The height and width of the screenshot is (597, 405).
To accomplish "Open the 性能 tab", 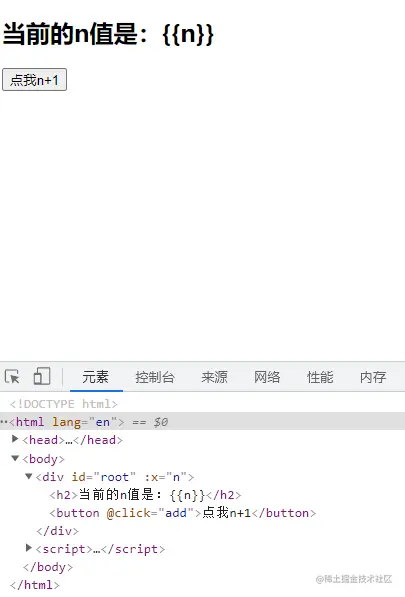I will (x=320, y=377).
